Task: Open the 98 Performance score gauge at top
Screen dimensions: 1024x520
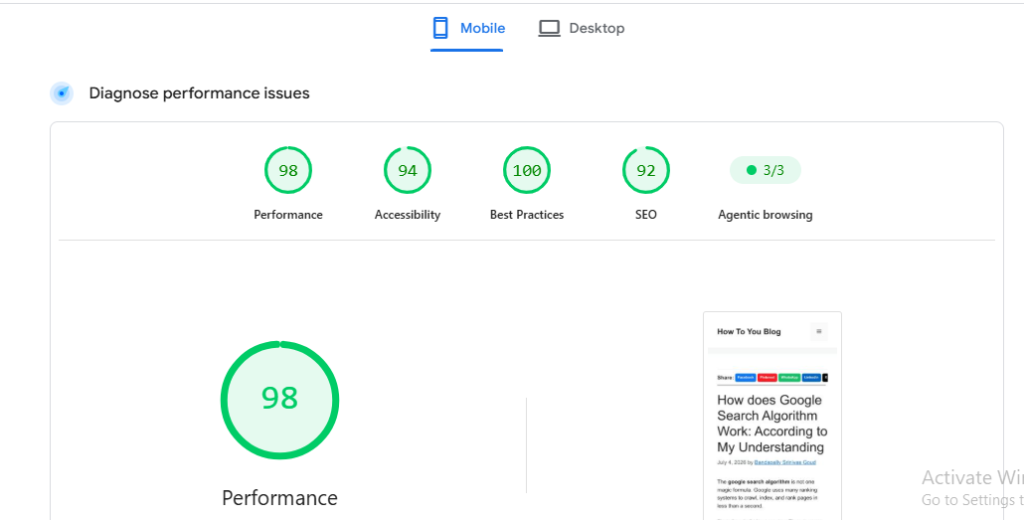Action: click(x=288, y=170)
